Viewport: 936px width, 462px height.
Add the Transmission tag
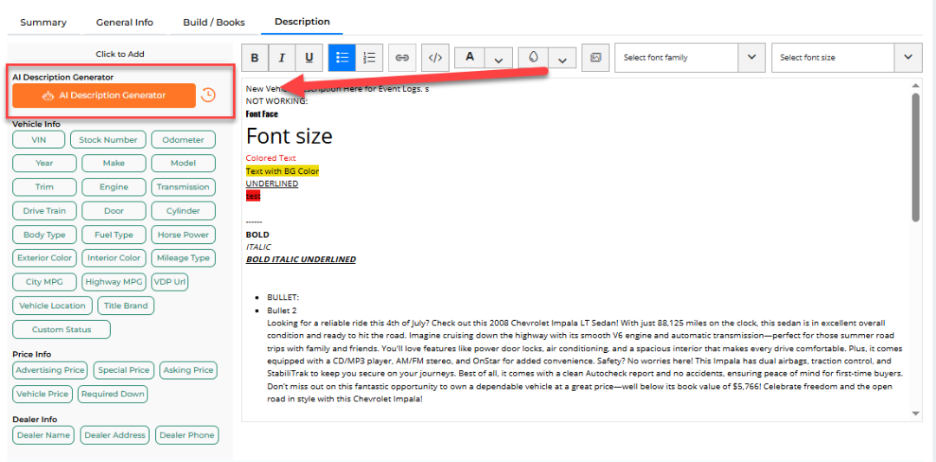(183, 187)
